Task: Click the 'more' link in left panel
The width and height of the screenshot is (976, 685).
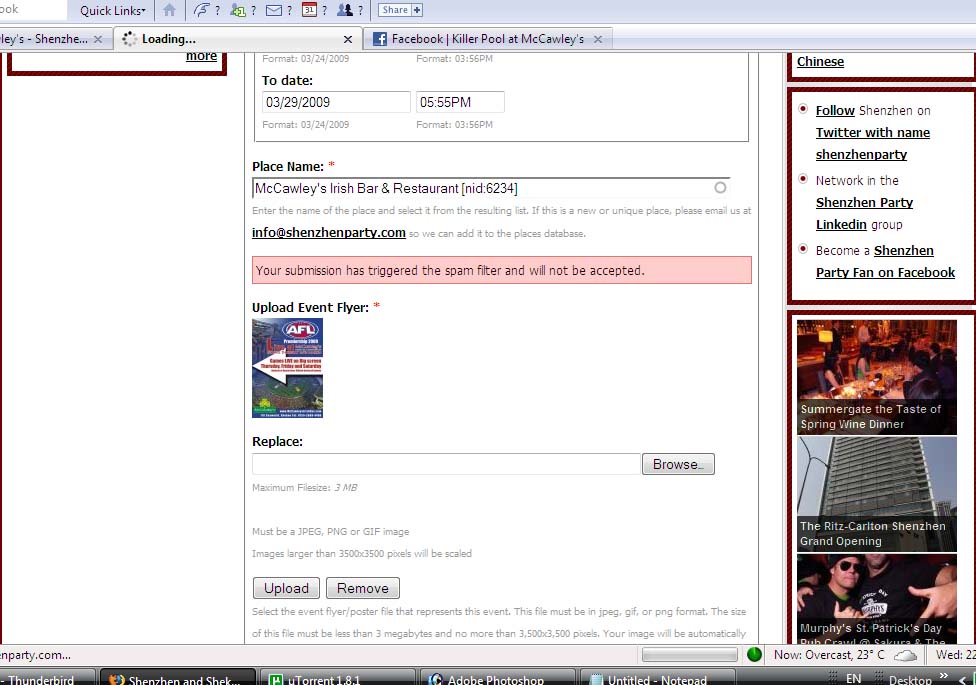Action: pos(202,56)
